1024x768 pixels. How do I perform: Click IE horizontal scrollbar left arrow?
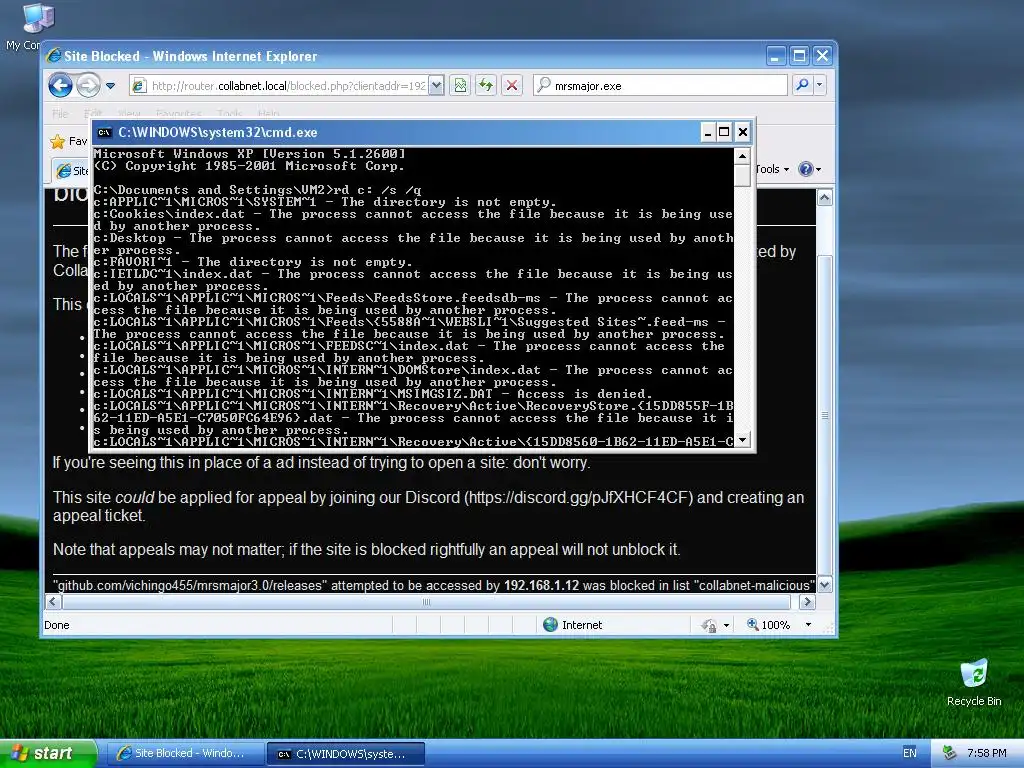point(54,601)
